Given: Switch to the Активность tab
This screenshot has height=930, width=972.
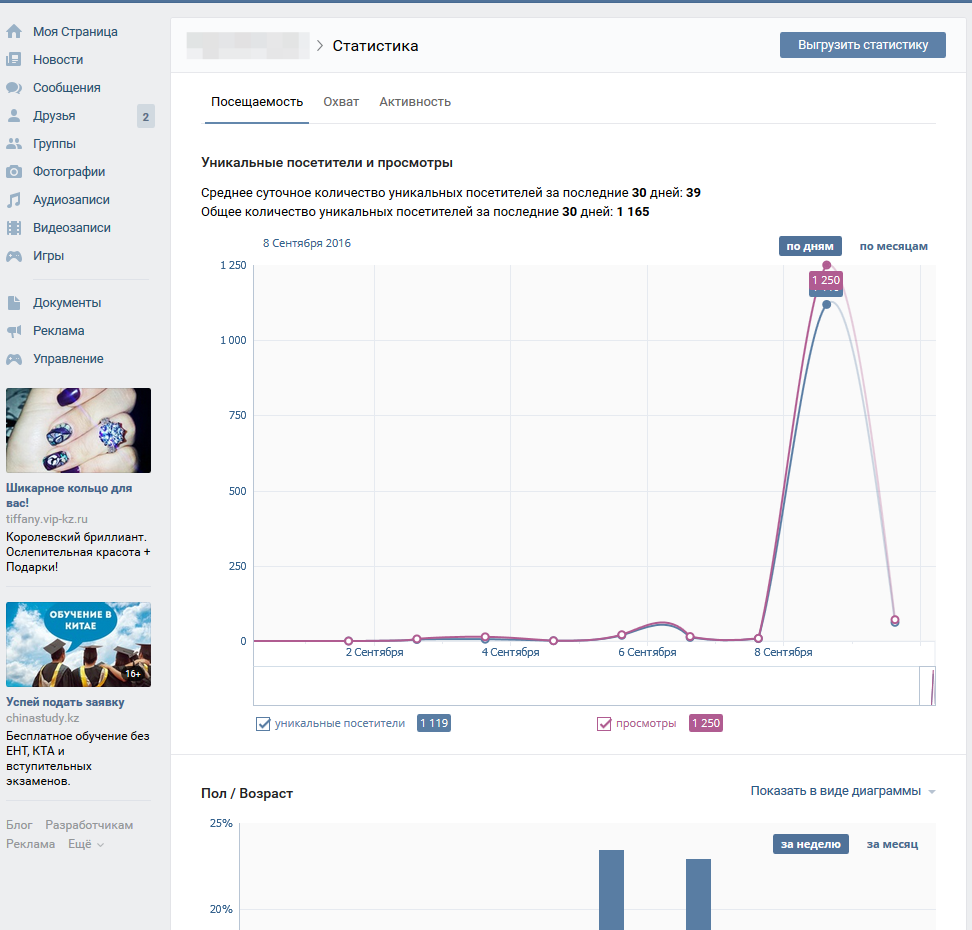Looking at the screenshot, I should [x=415, y=102].
